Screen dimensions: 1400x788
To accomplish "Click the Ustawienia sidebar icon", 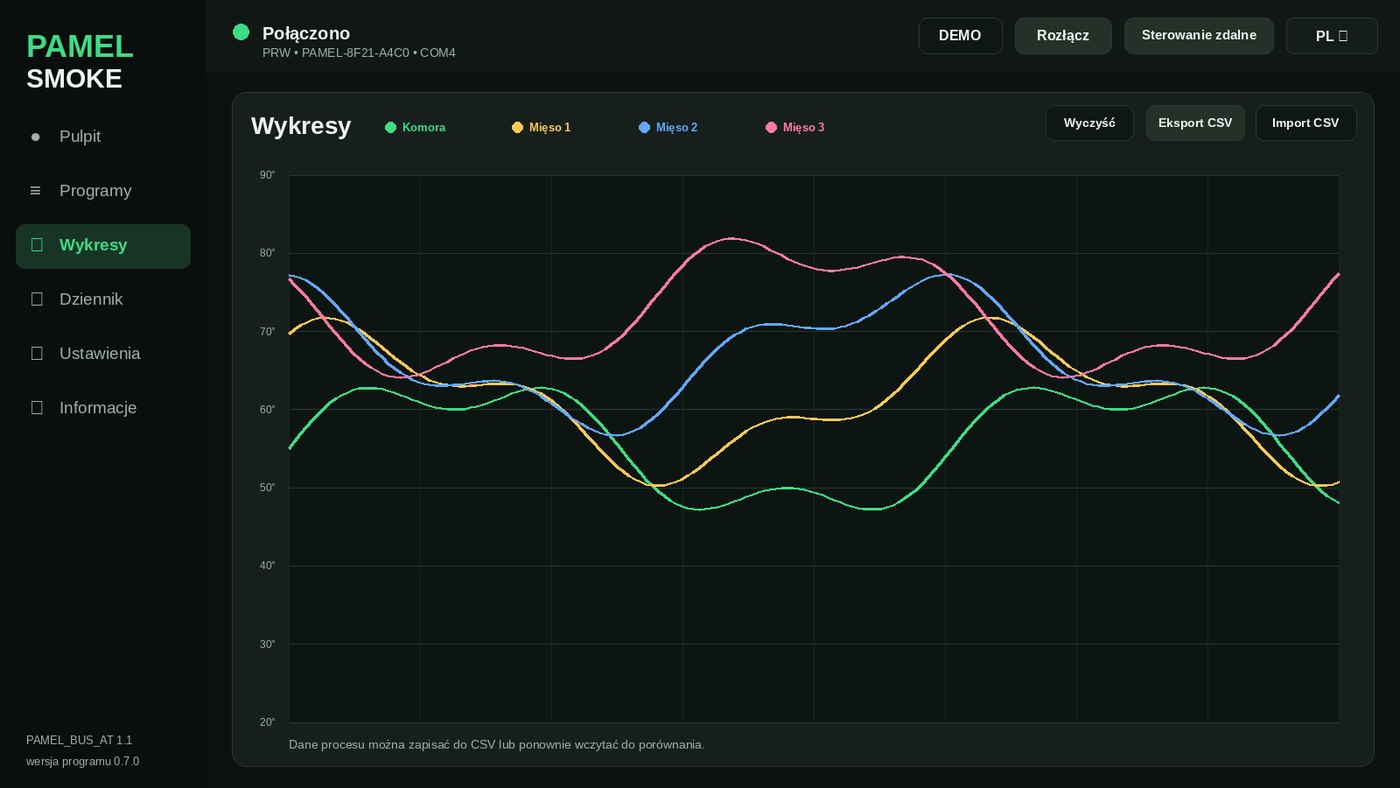I will (37, 354).
